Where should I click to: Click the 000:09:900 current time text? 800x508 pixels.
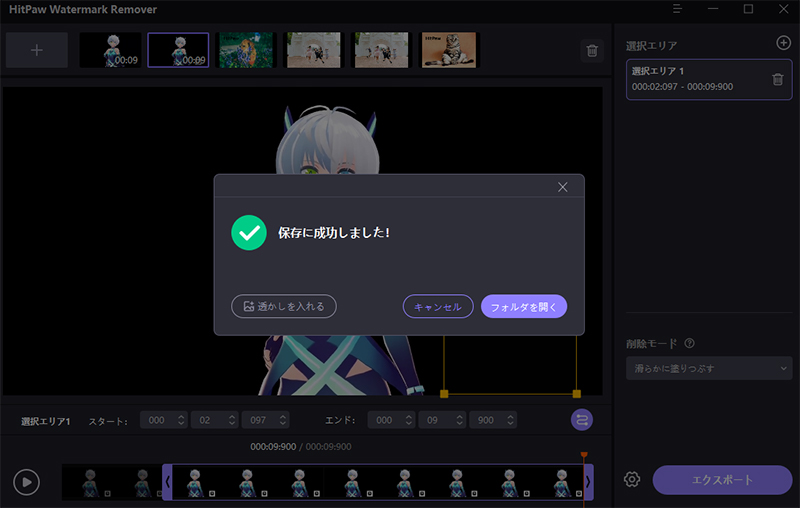[x=273, y=447]
